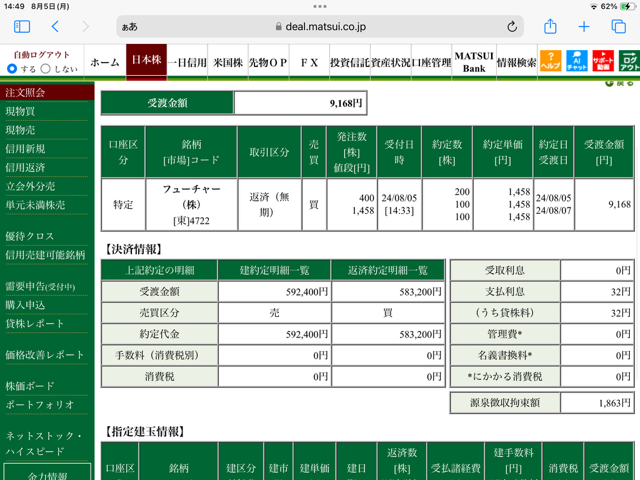Image resolution: width=640 pixels, height=480 pixels.
Task: Open the MATSUI Bank tab
Action: [474, 62]
